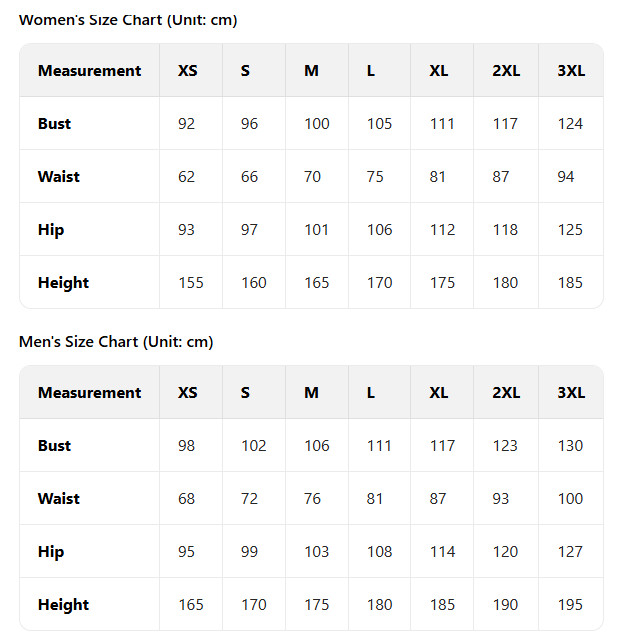Select the L header in Men's chart

tap(371, 393)
